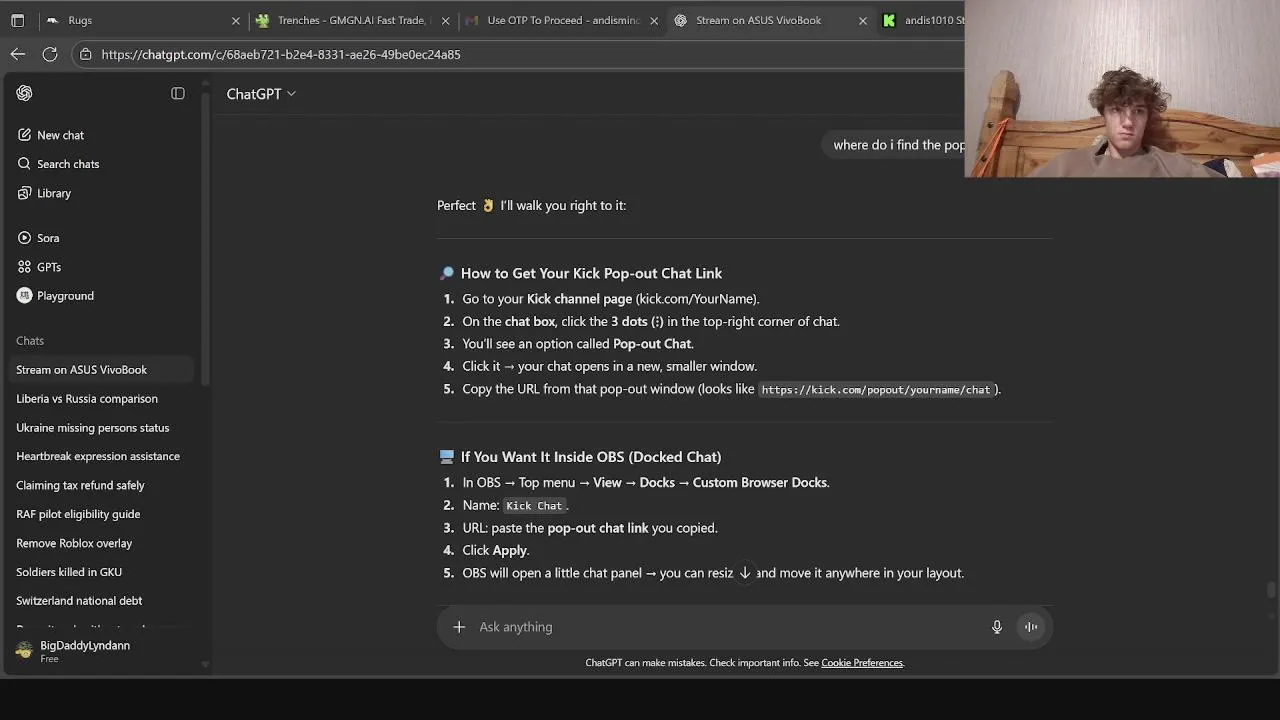Switch to the andis1010 Kick tab
This screenshot has width=1280, height=720.
click(922, 20)
